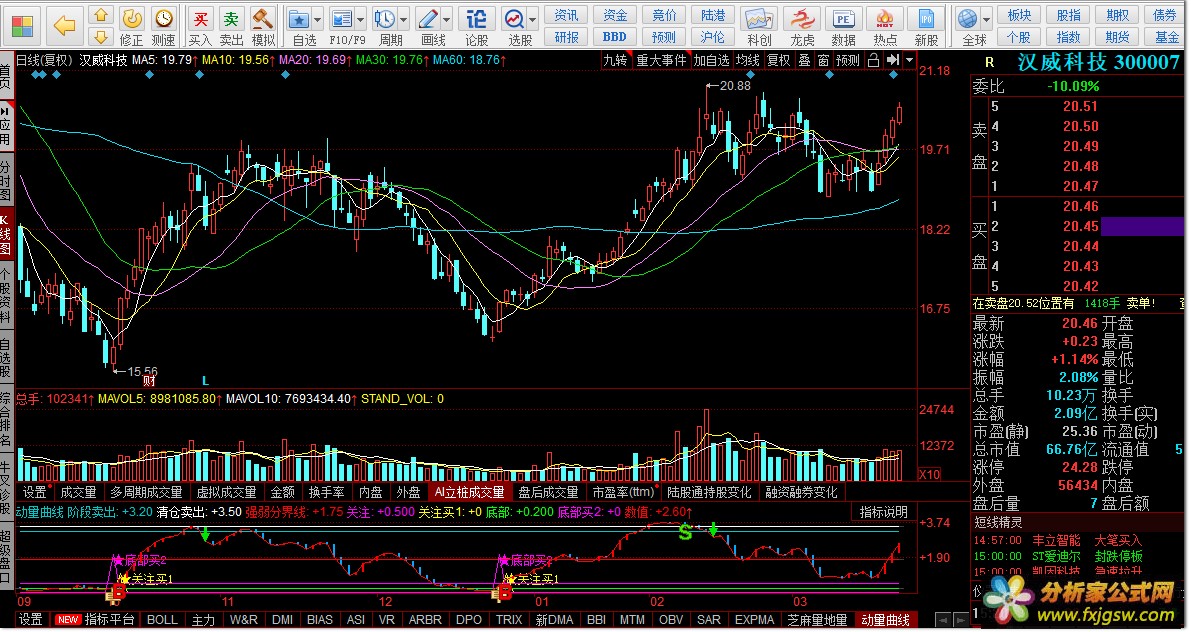Open the chart options dropdown triangle
The image size is (1191, 632).
pos(909,60)
